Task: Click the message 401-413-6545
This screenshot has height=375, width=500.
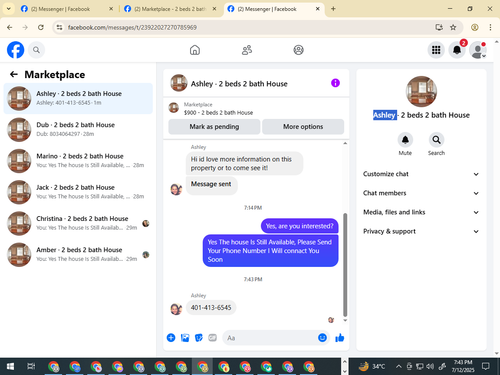Action: coord(211,308)
